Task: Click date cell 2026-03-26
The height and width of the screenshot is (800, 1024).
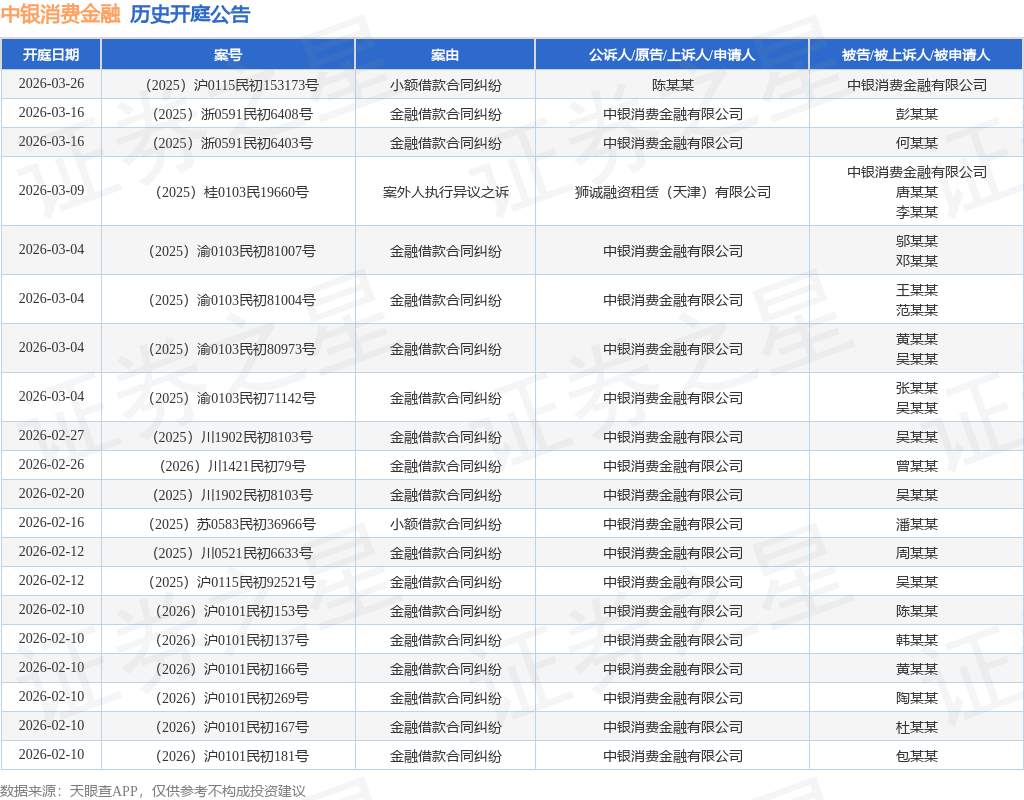Action: coord(51,84)
